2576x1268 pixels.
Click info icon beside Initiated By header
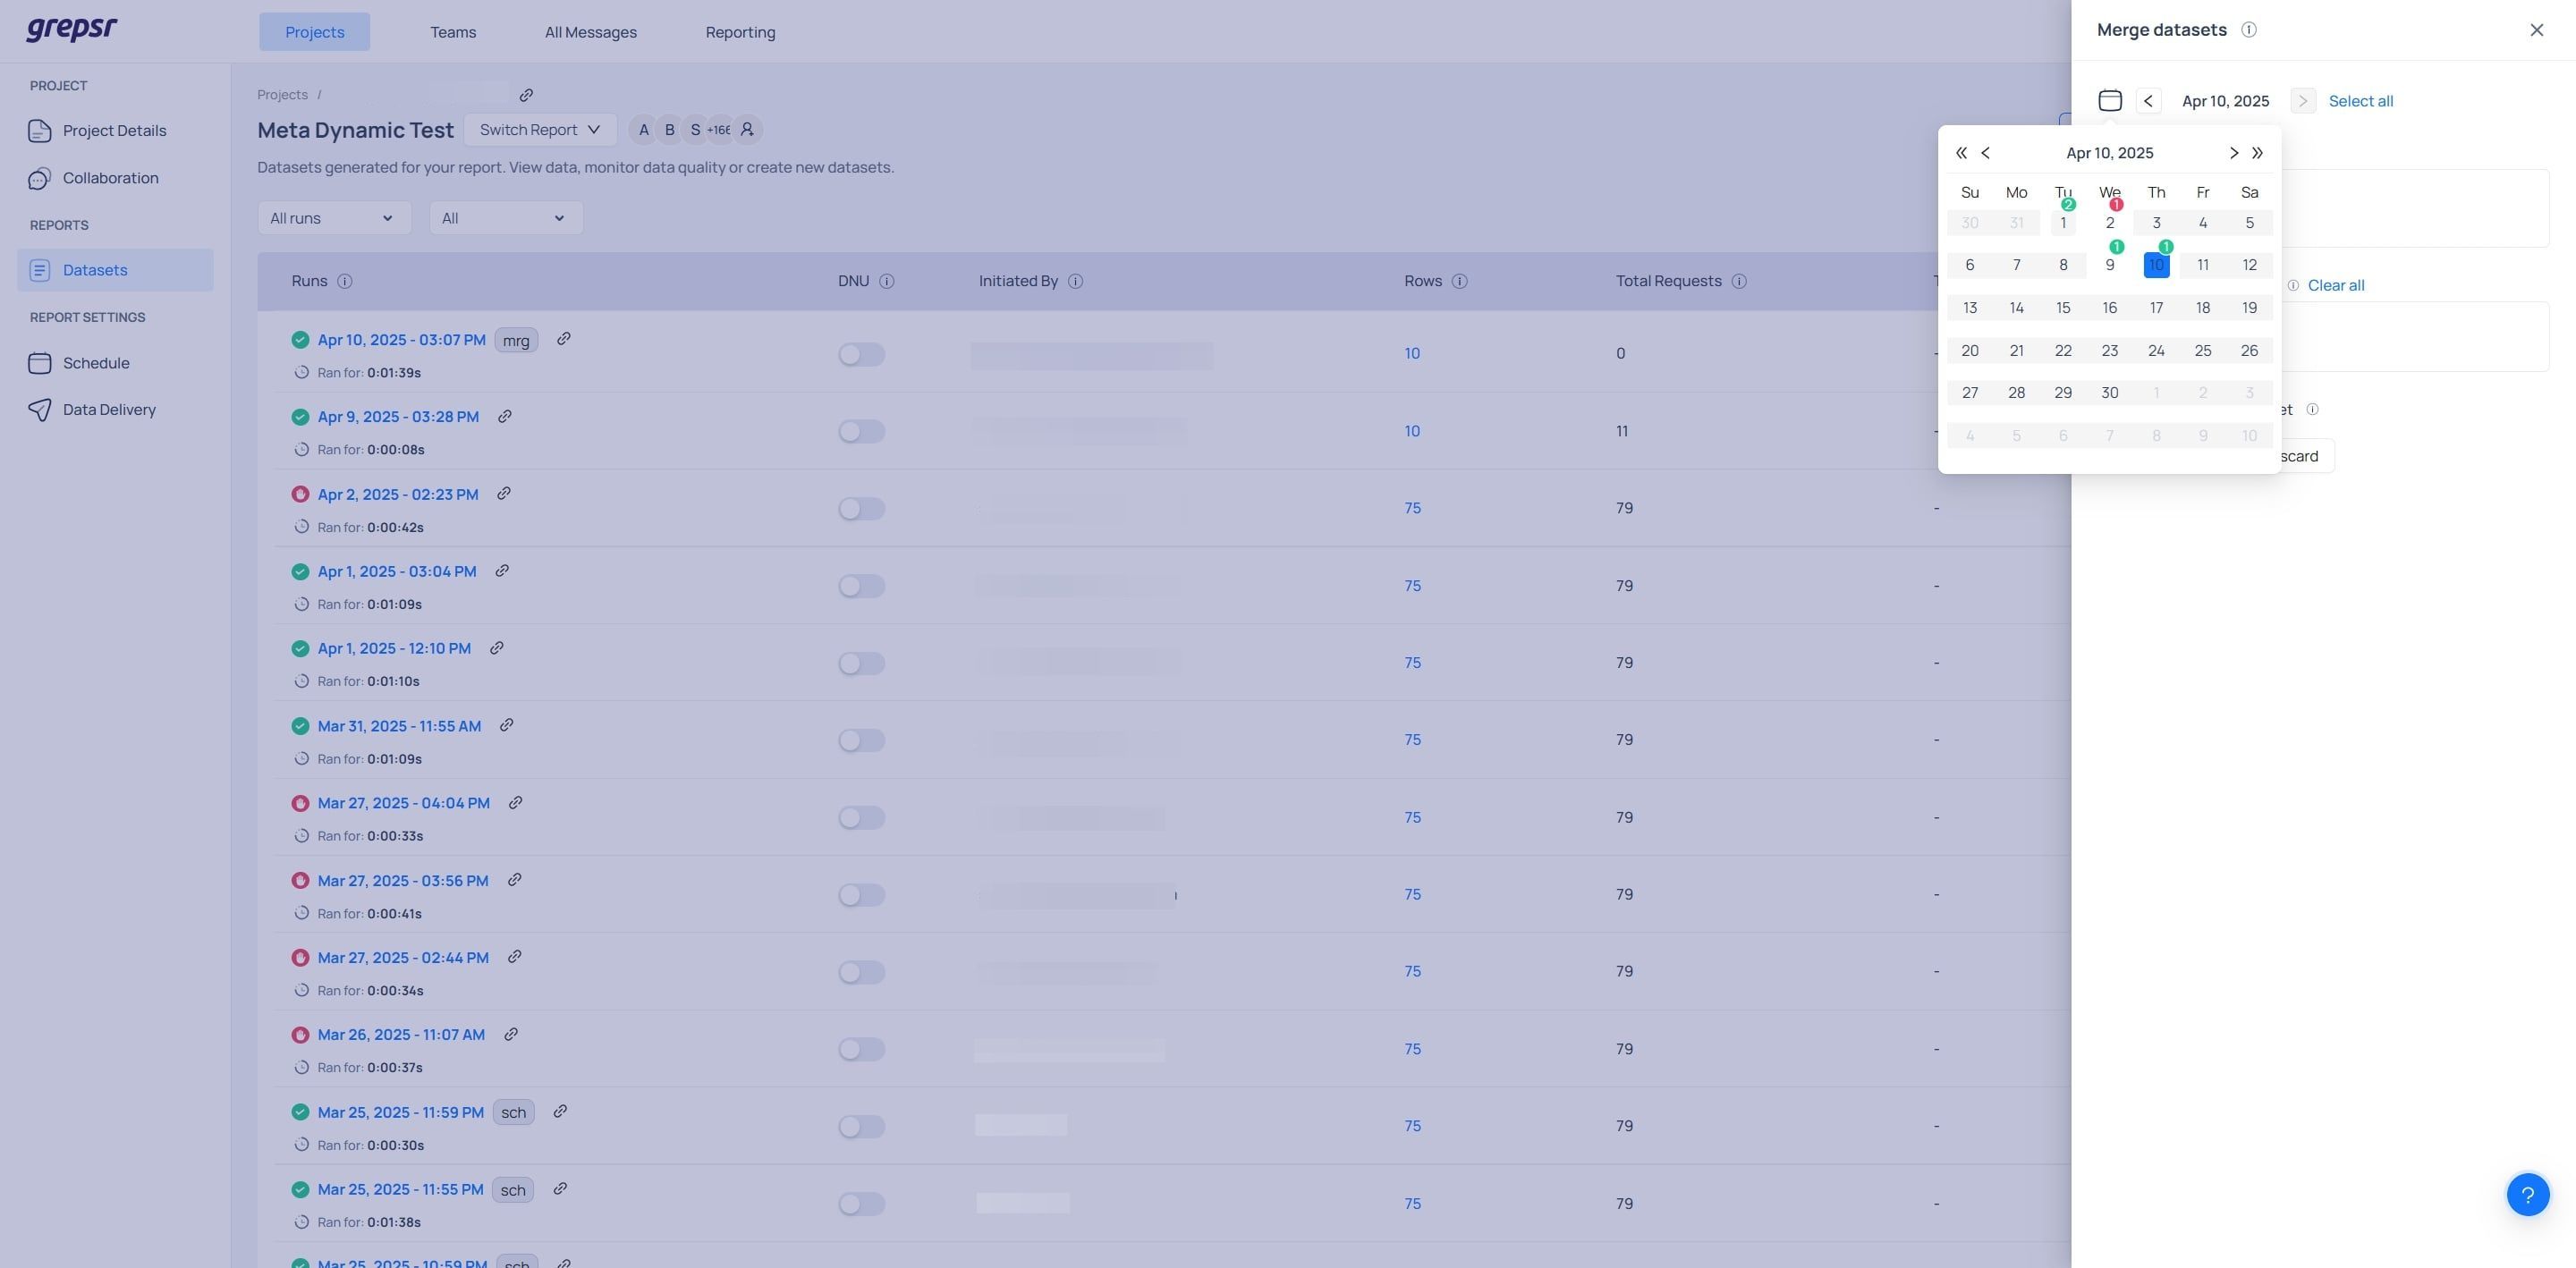click(1076, 282)
